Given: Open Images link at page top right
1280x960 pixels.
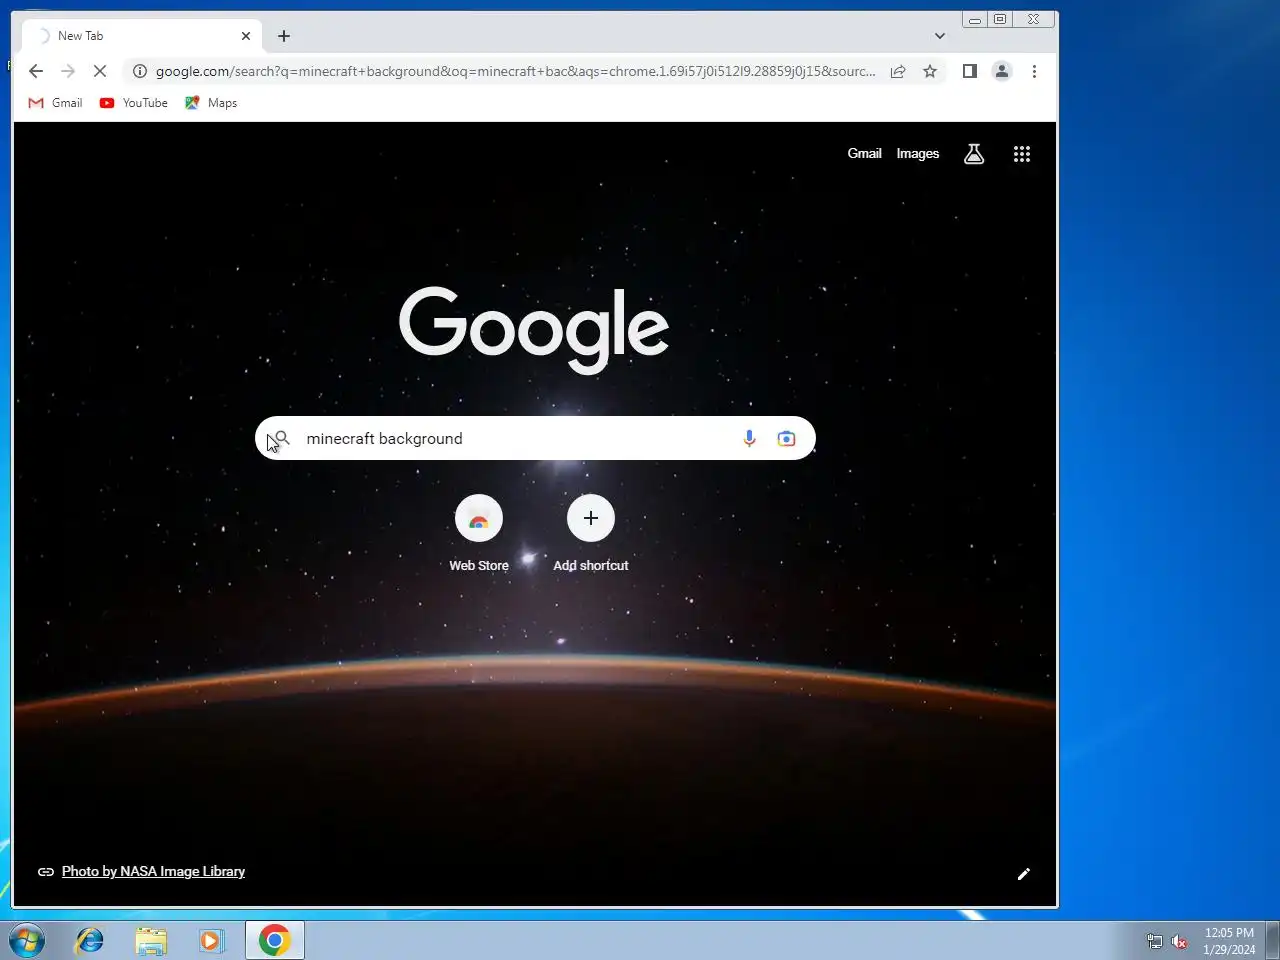Looking at the screenshot, I should coord(918,153).
